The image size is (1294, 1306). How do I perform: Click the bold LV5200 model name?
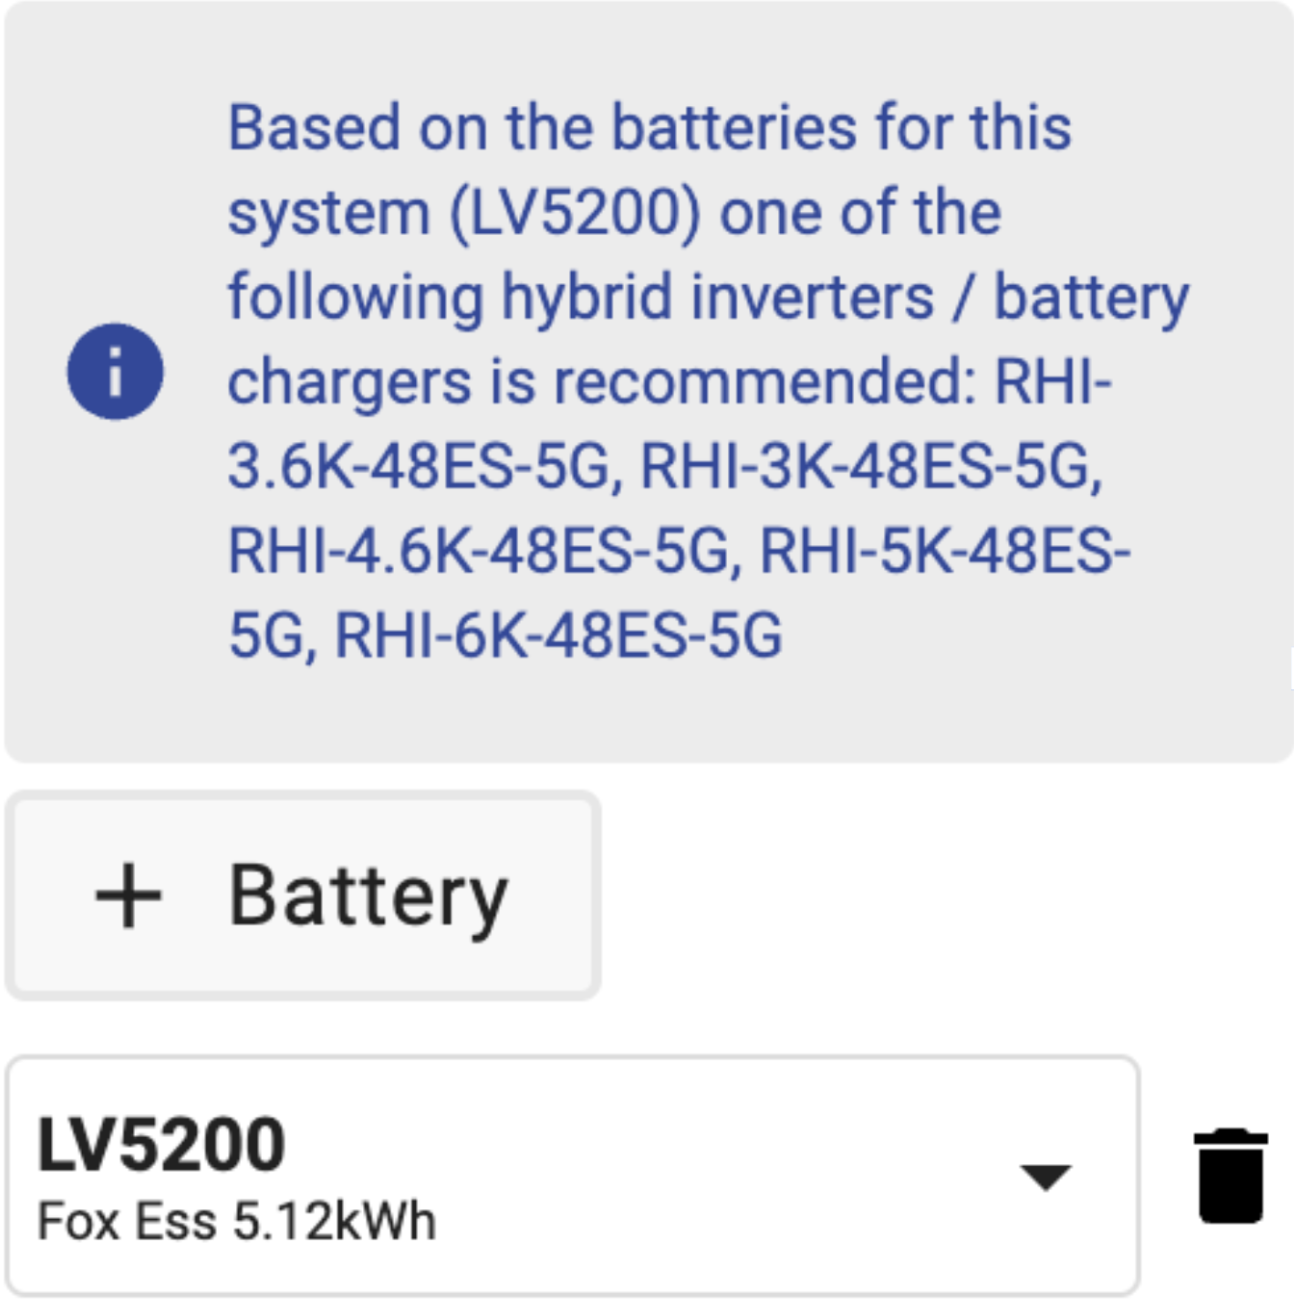pos(161,1145)
